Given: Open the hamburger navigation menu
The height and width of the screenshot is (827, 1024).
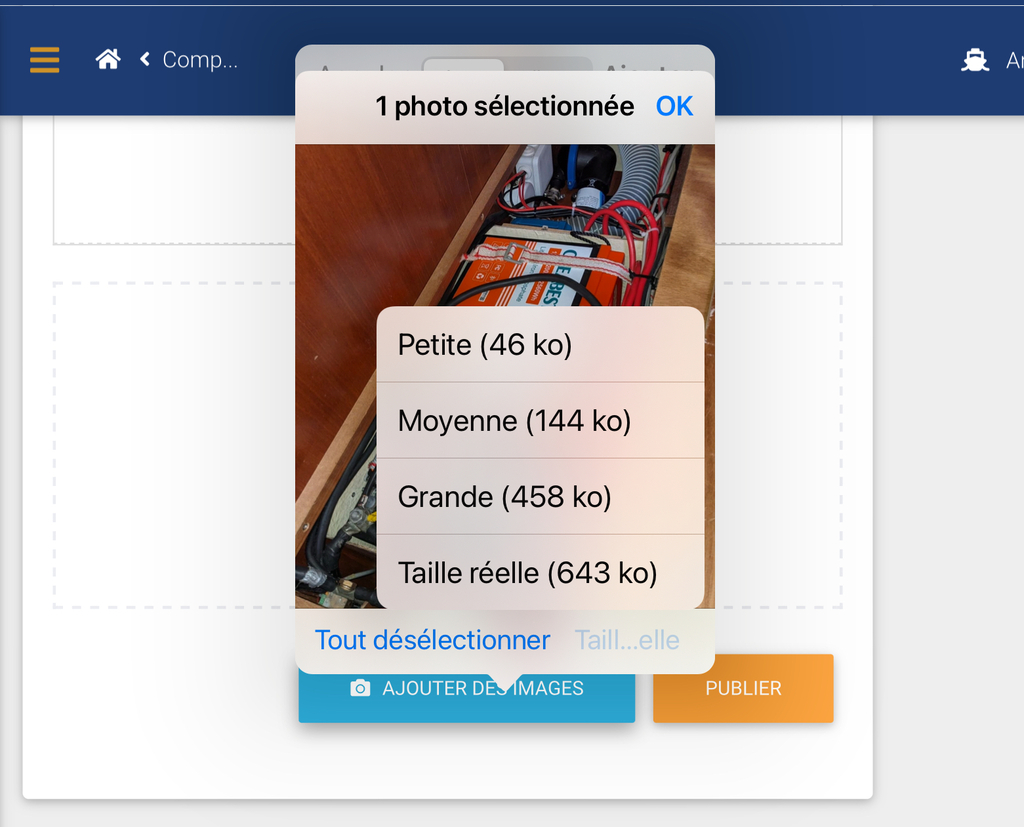Looking at the screenshot, I should point(44,60).
